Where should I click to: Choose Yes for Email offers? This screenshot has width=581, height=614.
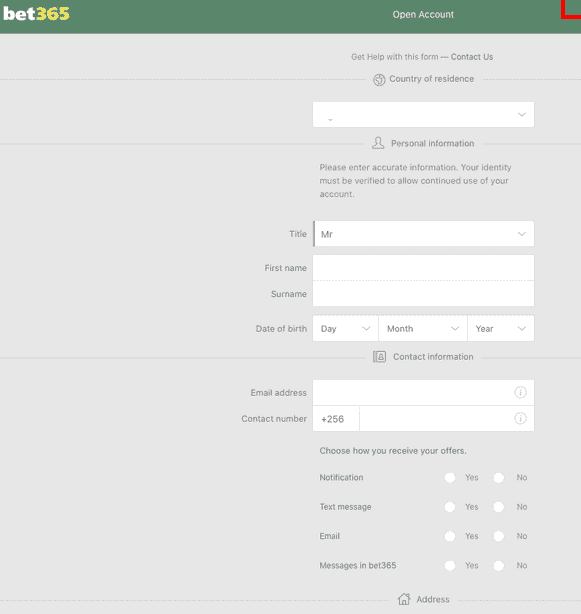click(450, 536)
